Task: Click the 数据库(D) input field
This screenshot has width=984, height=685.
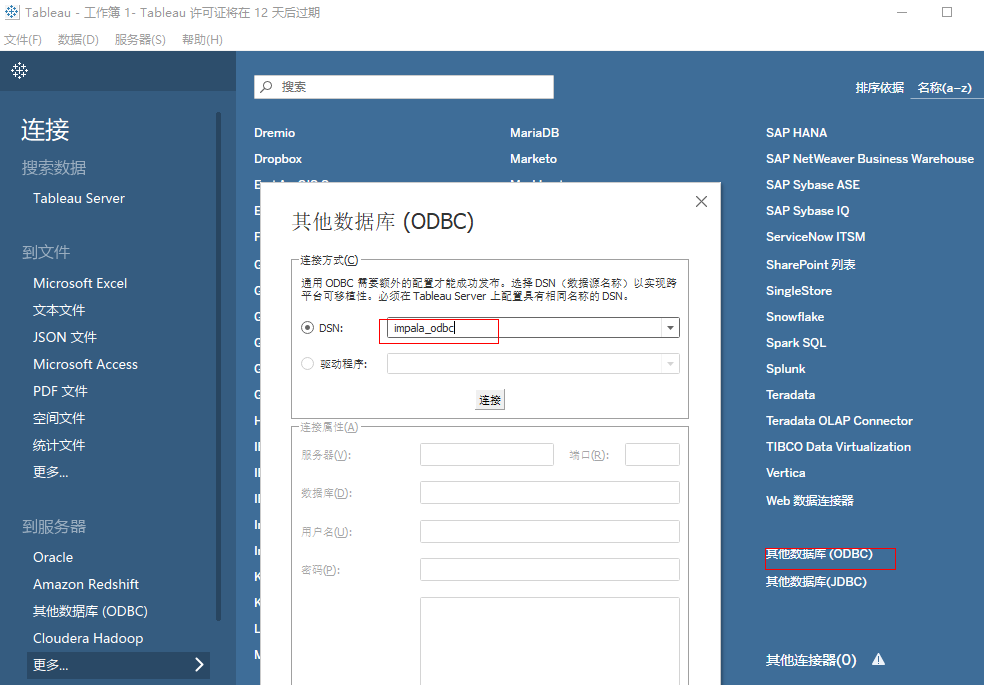Action: pos(550,492)
